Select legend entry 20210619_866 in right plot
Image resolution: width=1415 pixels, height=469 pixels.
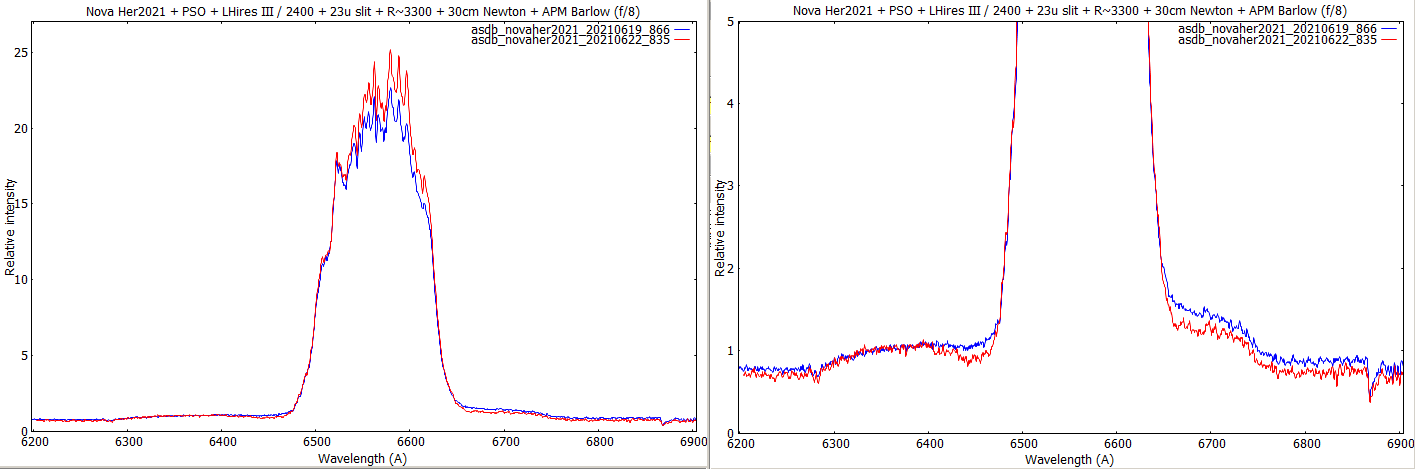point(1277,29)
